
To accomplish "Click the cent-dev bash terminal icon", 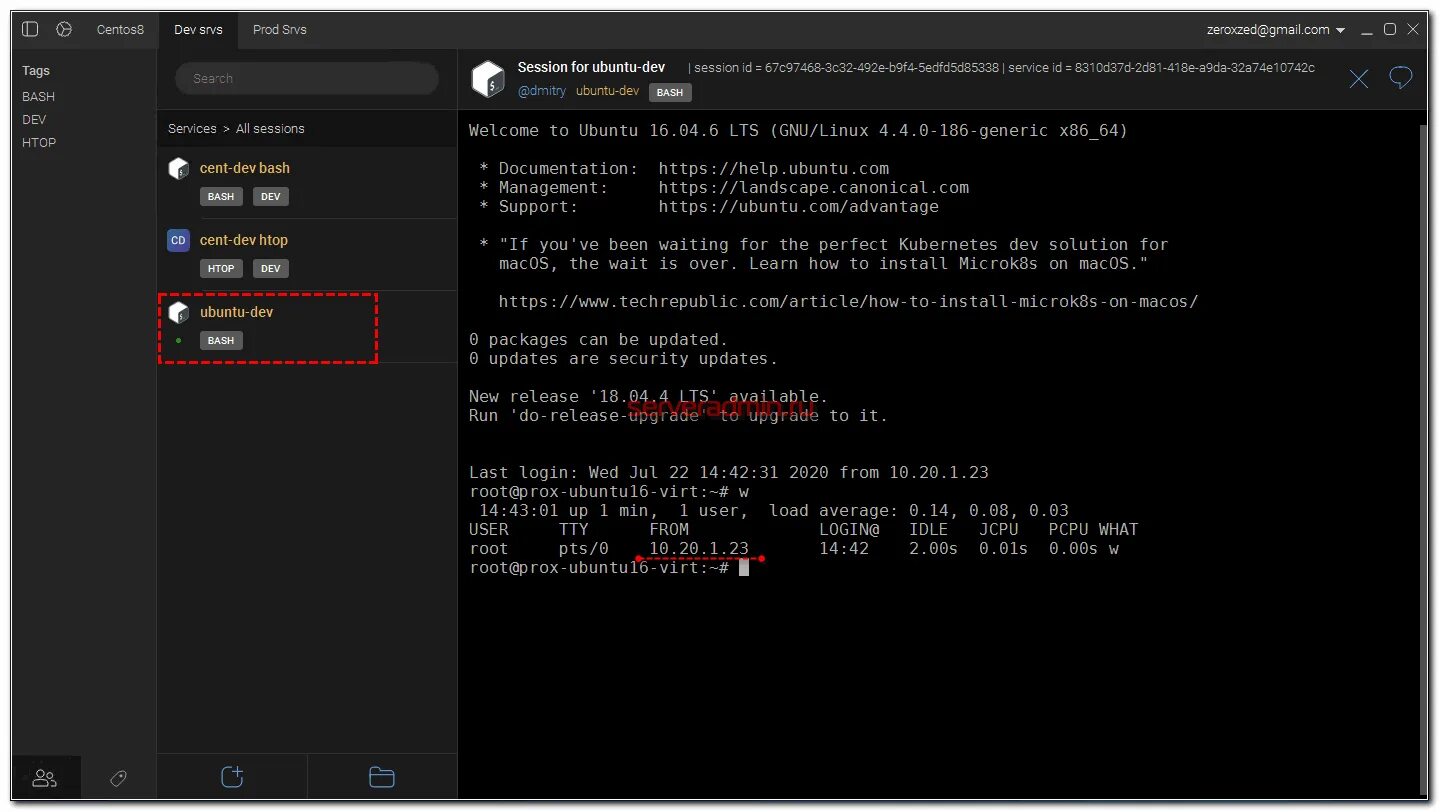I will (179, 168).
